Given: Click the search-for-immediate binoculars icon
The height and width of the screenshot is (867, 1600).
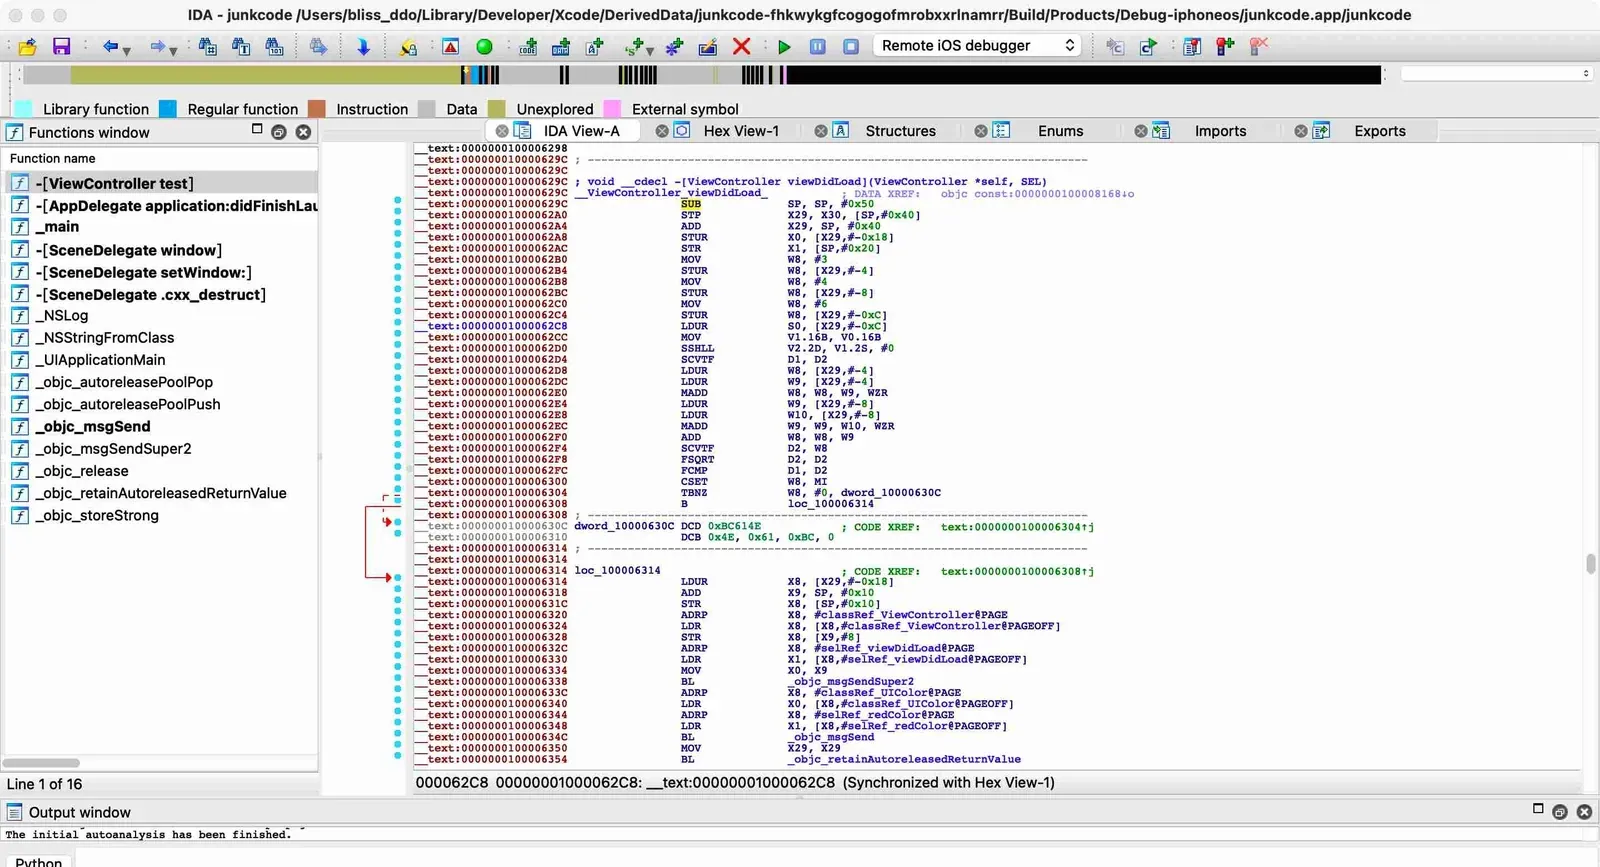Looking at the screenshot, I should pos(207,46).
